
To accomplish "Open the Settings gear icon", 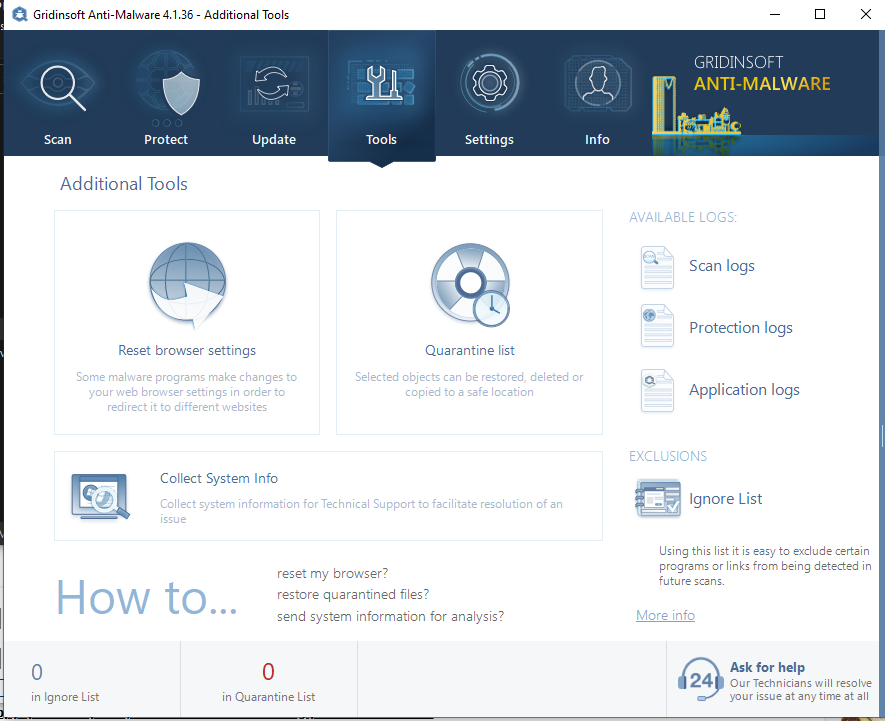I will (x=489, y=84).
